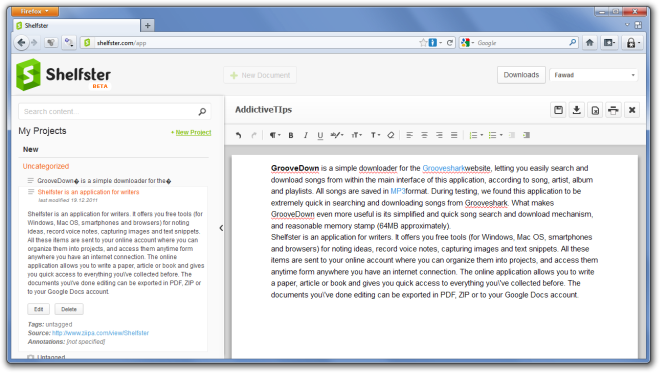Viewport: 660px width, 373px height.
Task: Click the Search content field
Action: point(114,112)
